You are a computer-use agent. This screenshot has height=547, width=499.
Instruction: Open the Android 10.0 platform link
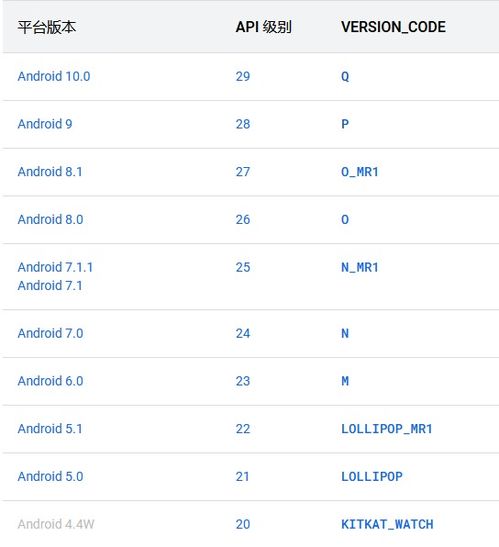(x=54, y=76)
